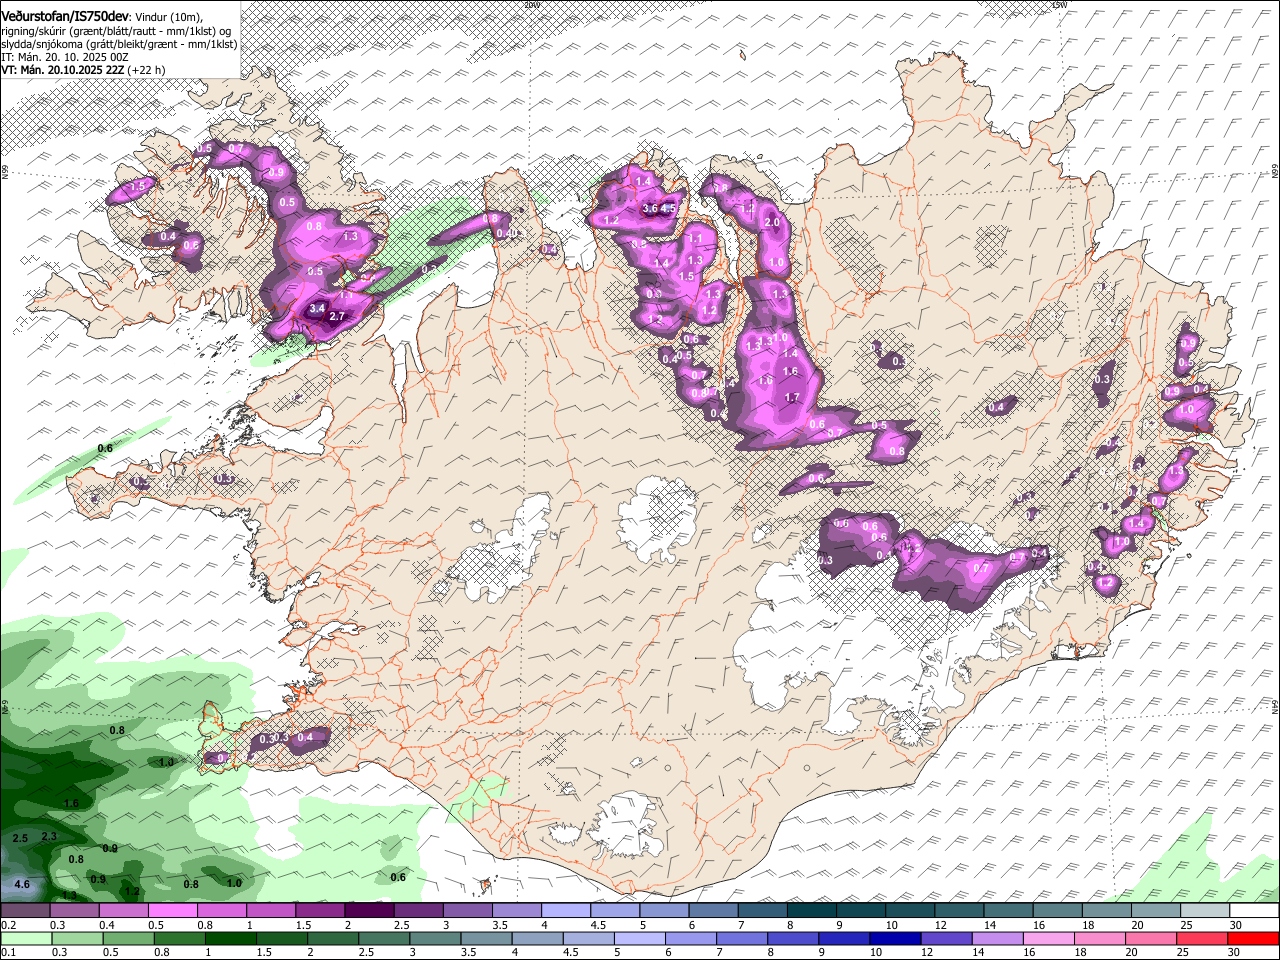The height and width of the screenshot is (960, 1280).
Task: Pick the gray-teal 3 rain scale swatch
Action: pyautogui.click(x=434, y=938)
